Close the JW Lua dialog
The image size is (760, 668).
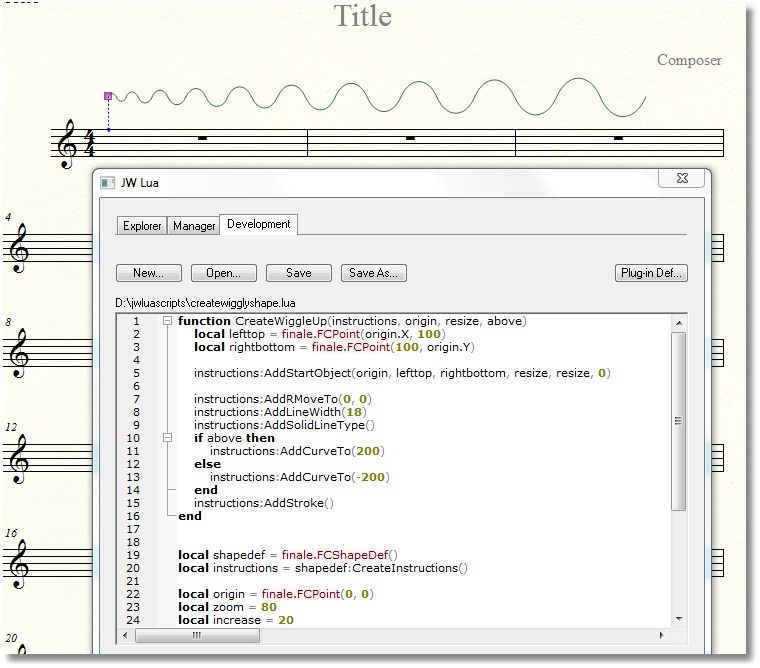coord(682,180)
